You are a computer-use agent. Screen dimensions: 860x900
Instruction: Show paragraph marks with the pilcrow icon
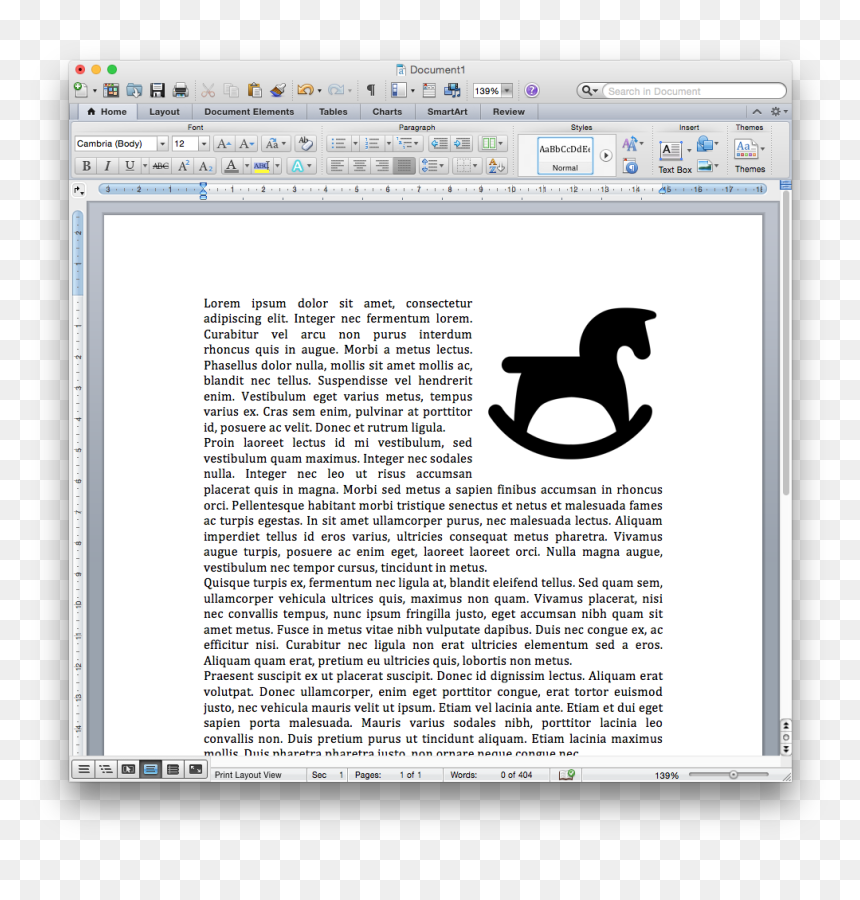[371, 90]
